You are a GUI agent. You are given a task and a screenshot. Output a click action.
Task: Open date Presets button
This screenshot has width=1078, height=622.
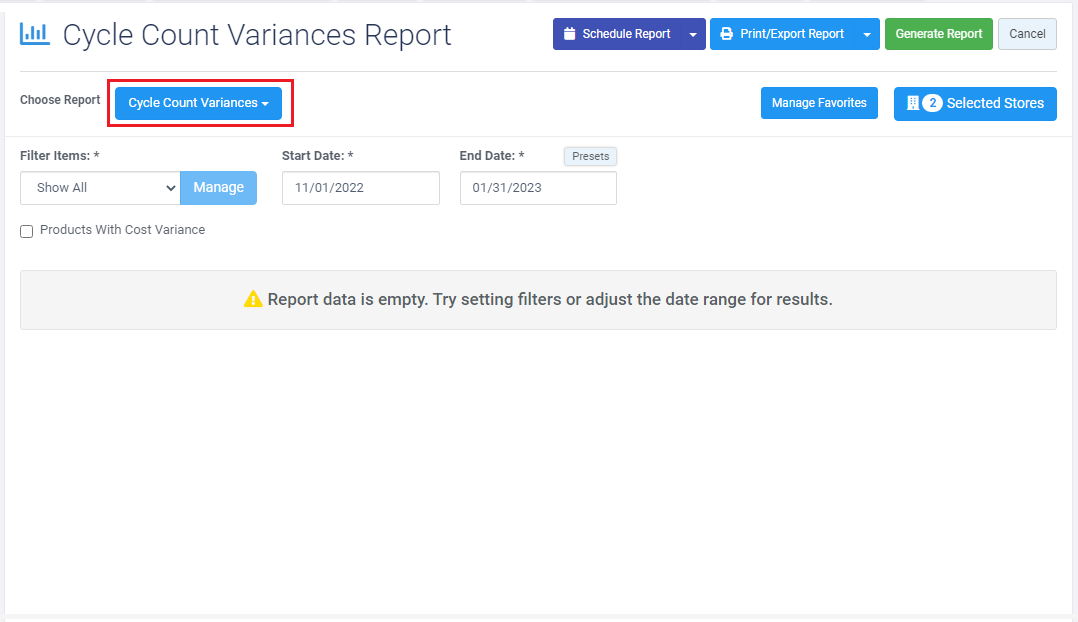[590, 156]
